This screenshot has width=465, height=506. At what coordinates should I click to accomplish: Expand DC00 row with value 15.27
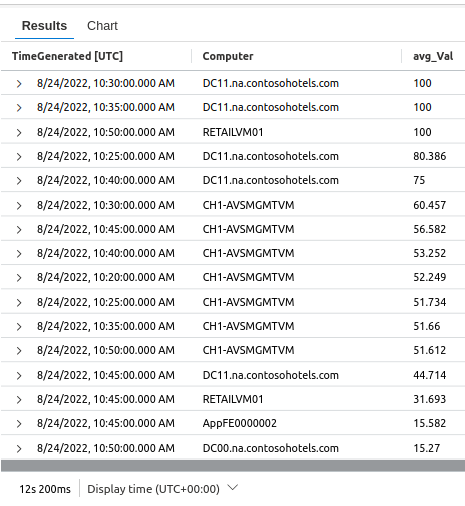(x=19, y=448)
